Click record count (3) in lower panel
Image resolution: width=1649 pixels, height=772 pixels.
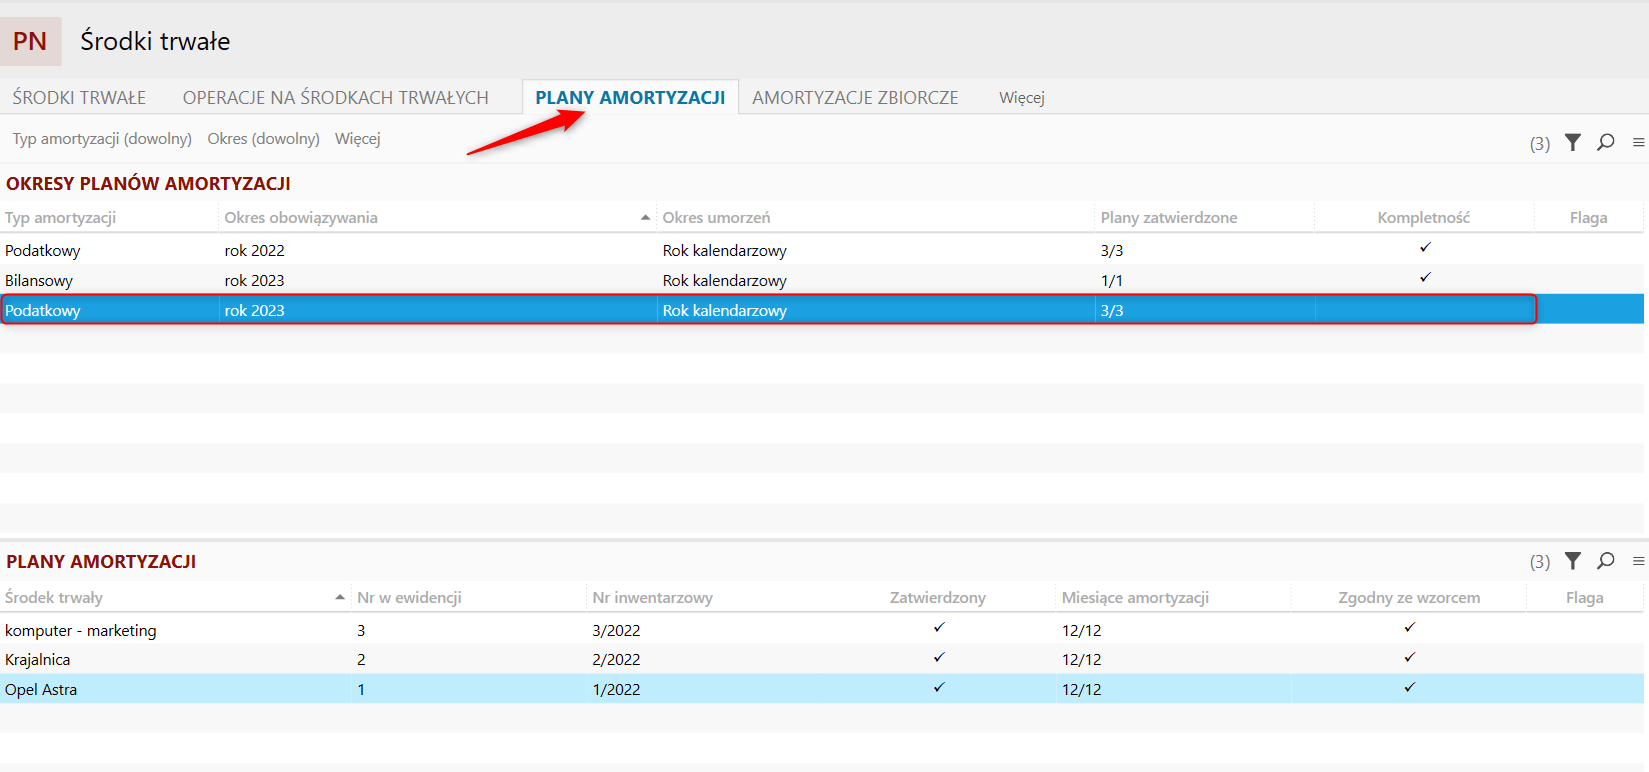[x=1540, y=561]
